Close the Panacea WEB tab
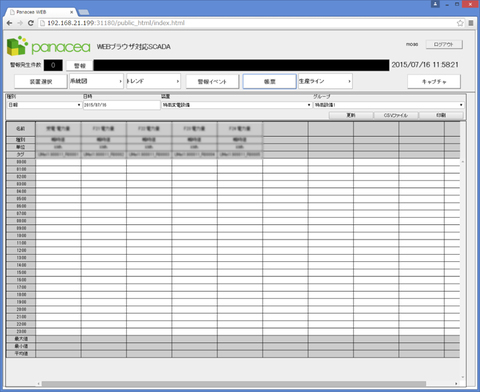This screenshot has height=392, width=480. 71,12
